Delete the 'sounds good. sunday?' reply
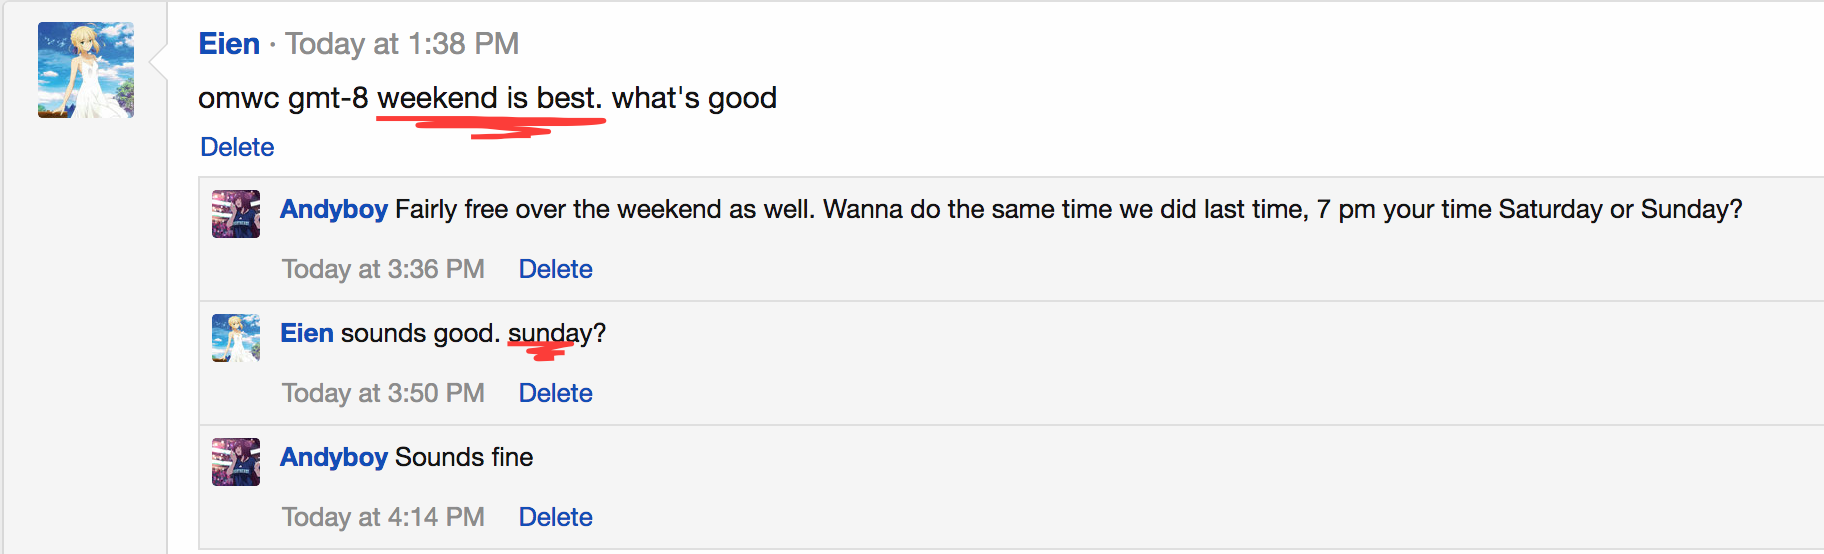1824x554 pixels. click(x=555, y=393)
